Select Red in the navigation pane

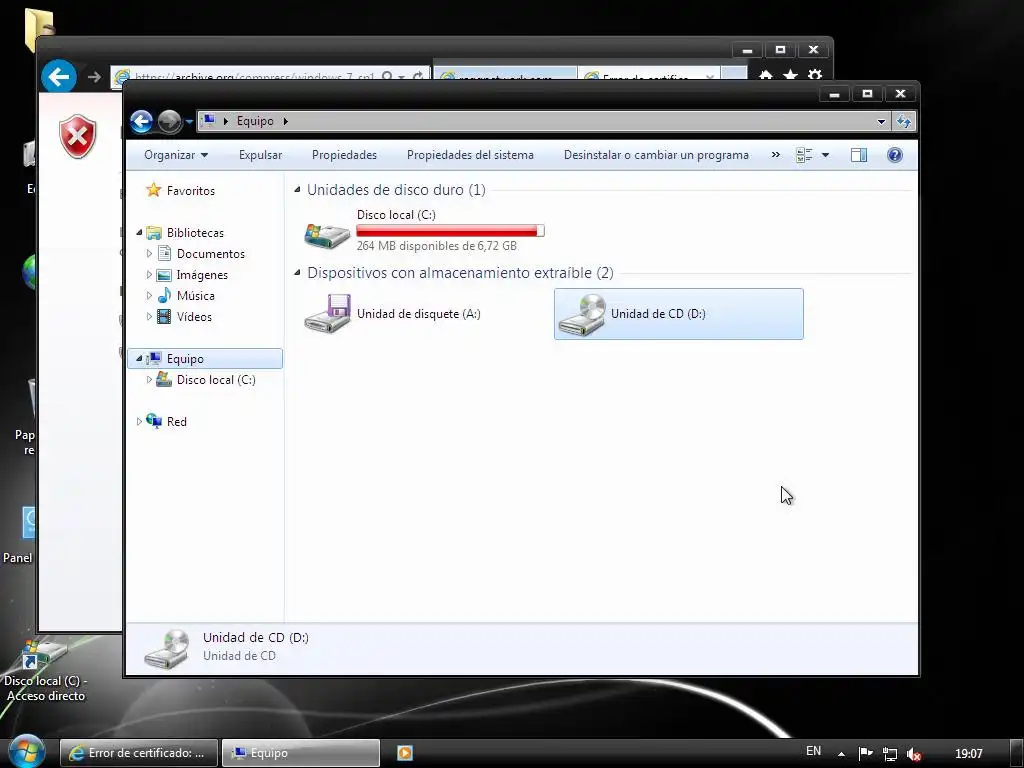(x=176, y=422)
